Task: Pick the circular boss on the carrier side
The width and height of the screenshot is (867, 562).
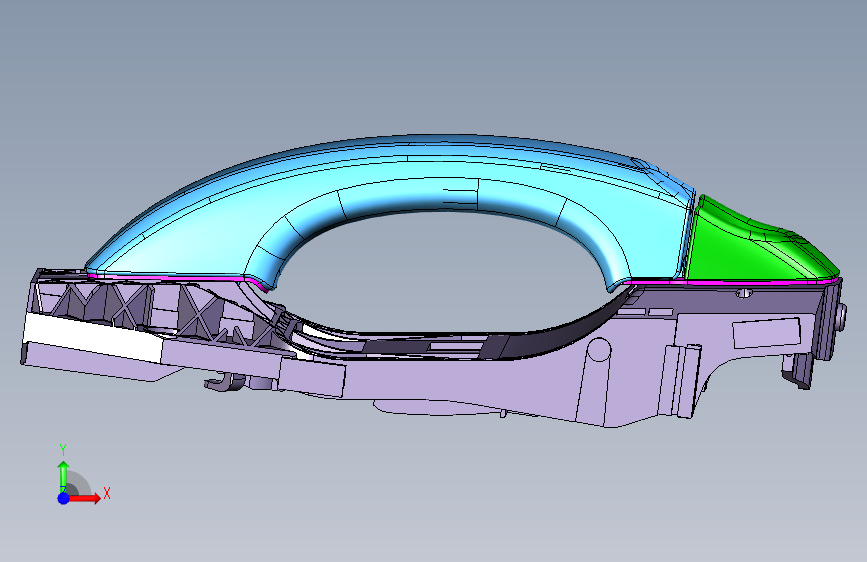Action: pos(598,350)
